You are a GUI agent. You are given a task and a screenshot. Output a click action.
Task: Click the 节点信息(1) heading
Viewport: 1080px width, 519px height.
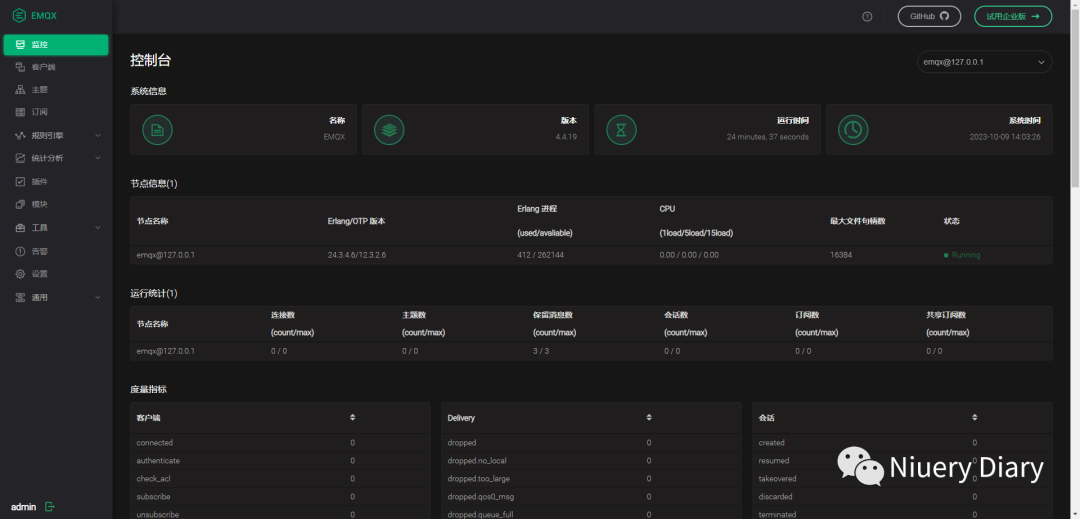(x=154, y=184)
